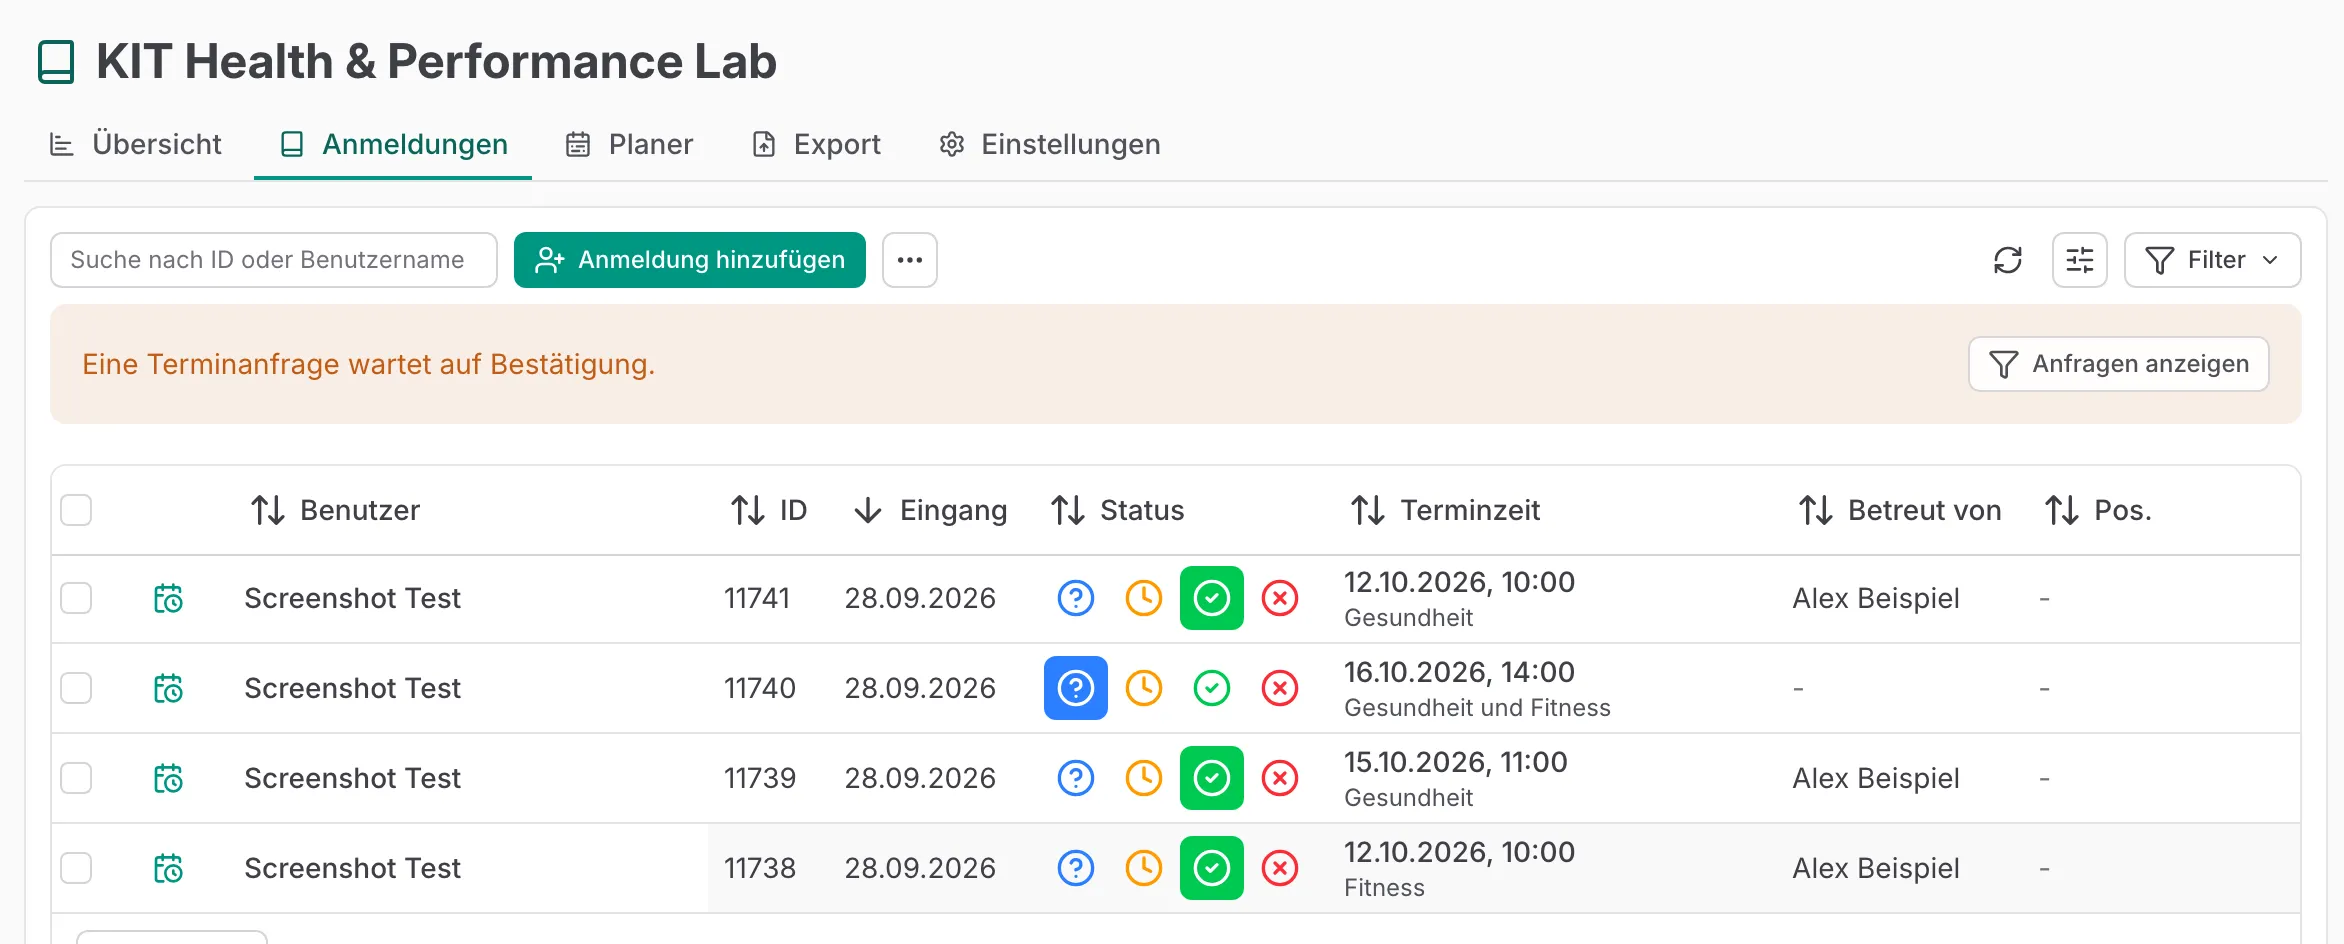Viewport: 2344px width, 944px height.
Task: Check the box for registration 11741
Action: (76, 598)
